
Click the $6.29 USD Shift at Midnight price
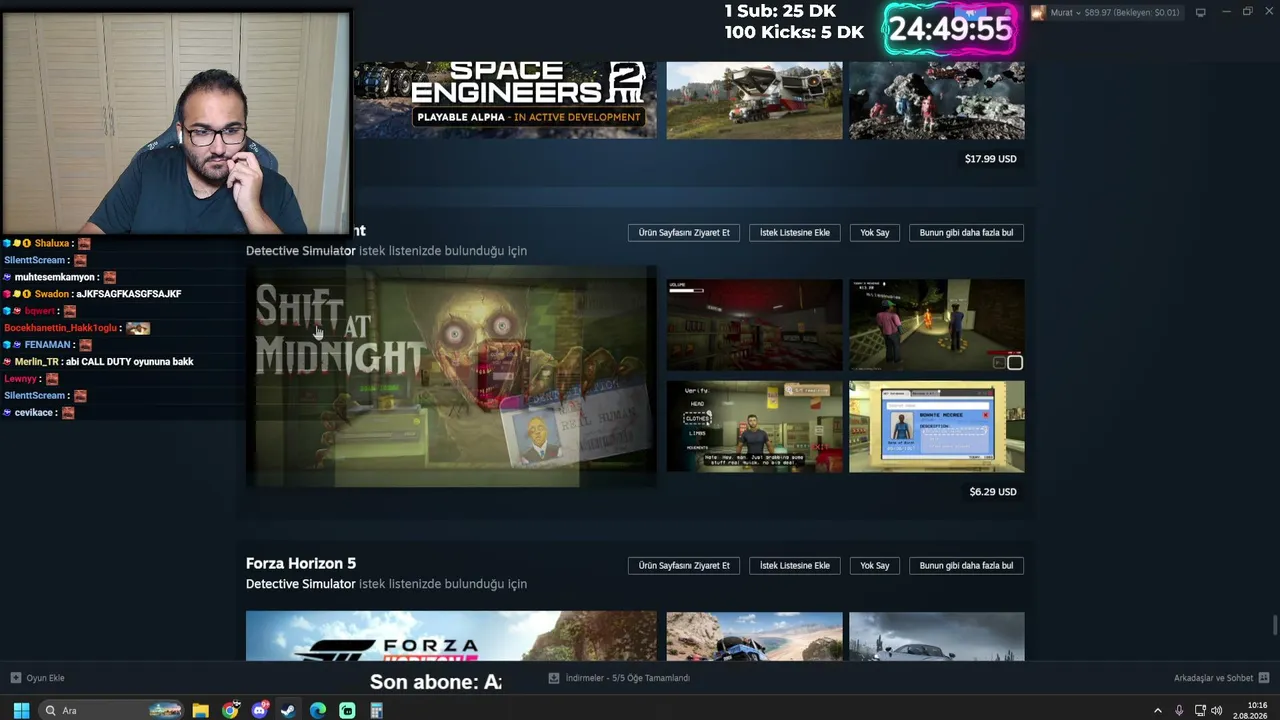993,492
